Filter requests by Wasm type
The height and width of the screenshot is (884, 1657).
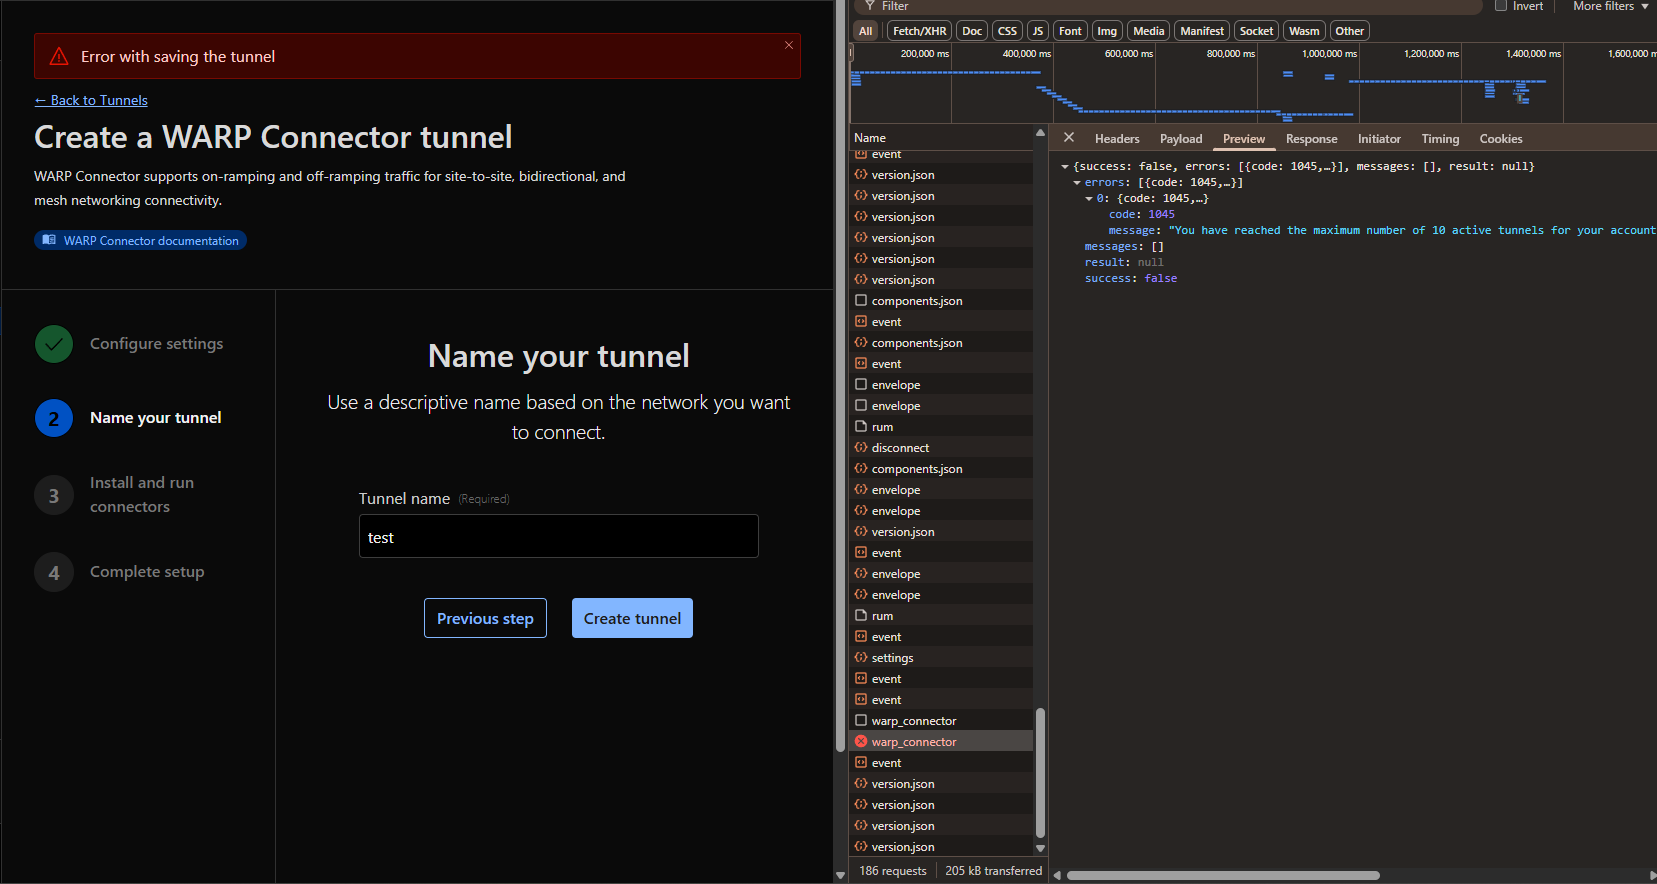1304,31
